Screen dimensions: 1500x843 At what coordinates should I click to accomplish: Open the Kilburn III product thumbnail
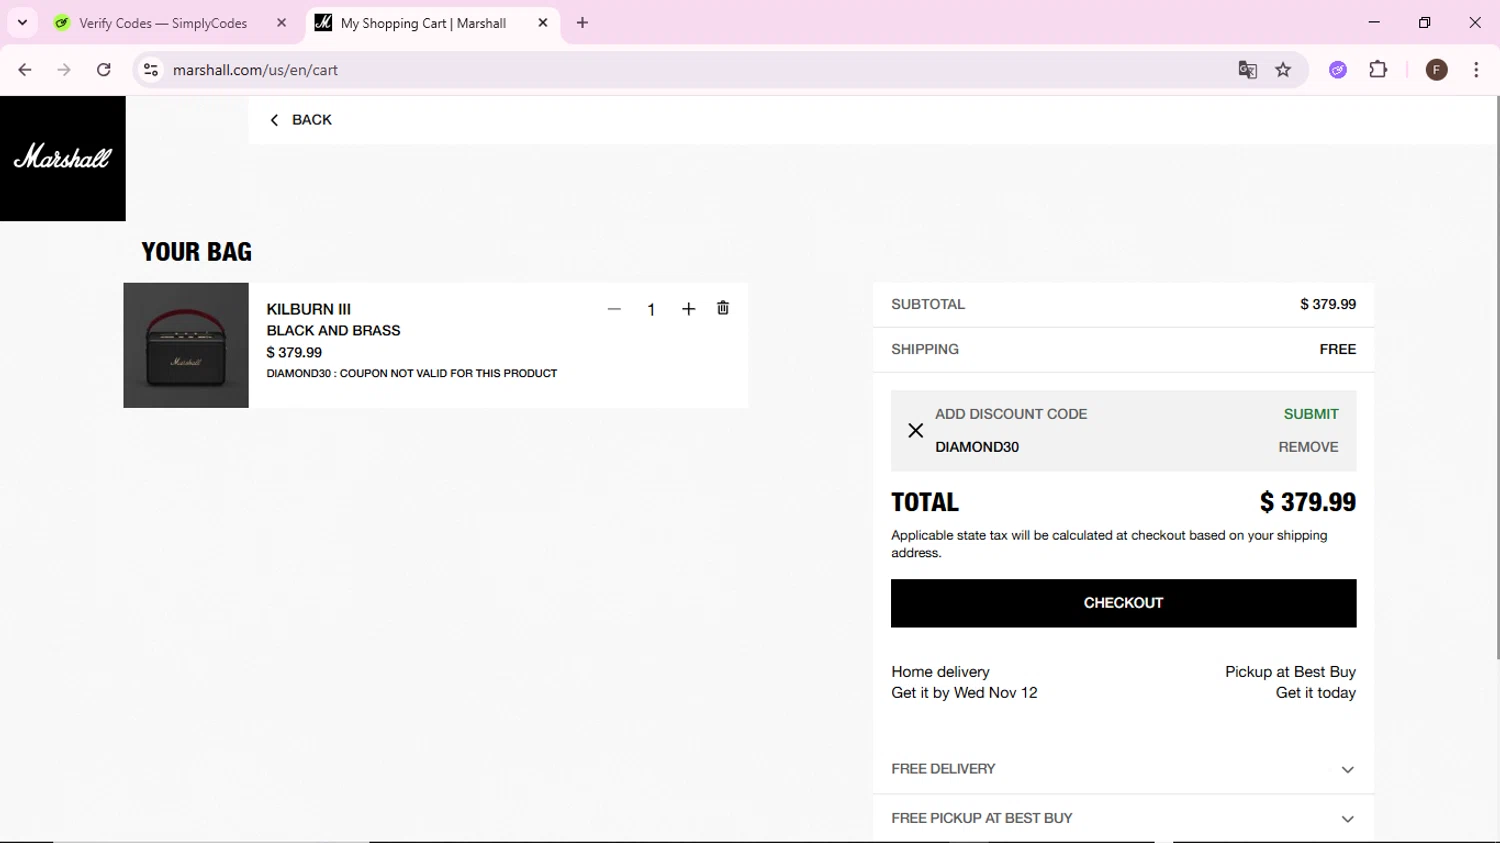pyautogui.click(x=186, y=345)
